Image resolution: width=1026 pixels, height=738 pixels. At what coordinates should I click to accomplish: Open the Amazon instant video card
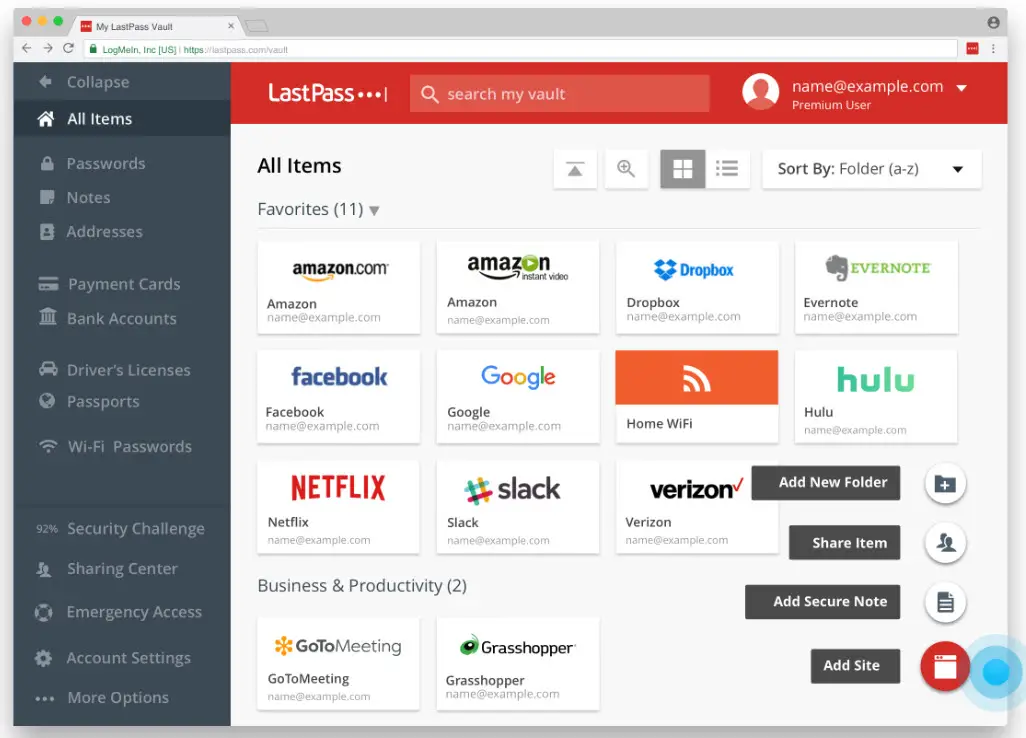[518, 288]
